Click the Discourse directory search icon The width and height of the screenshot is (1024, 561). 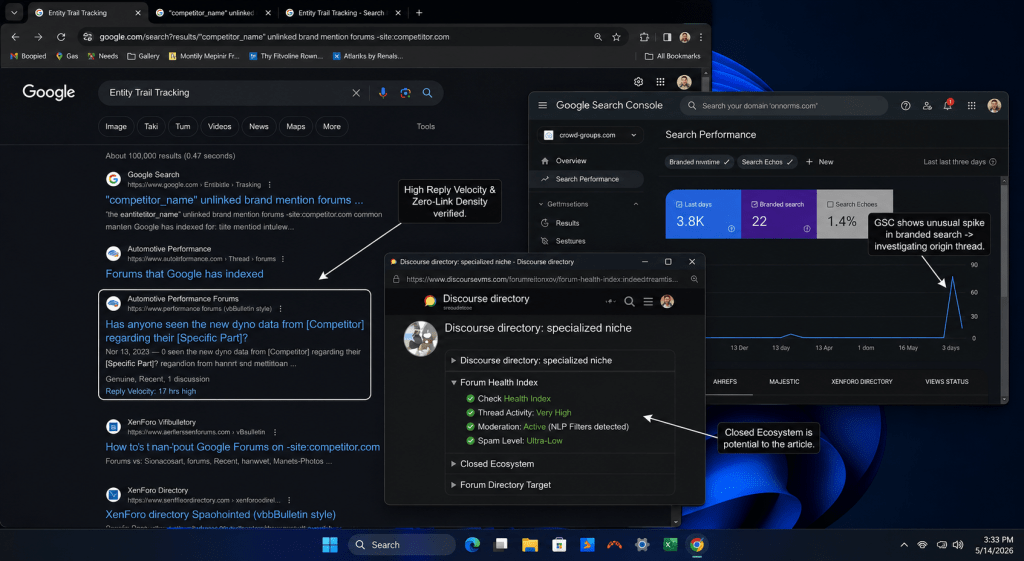click(629, 301)
